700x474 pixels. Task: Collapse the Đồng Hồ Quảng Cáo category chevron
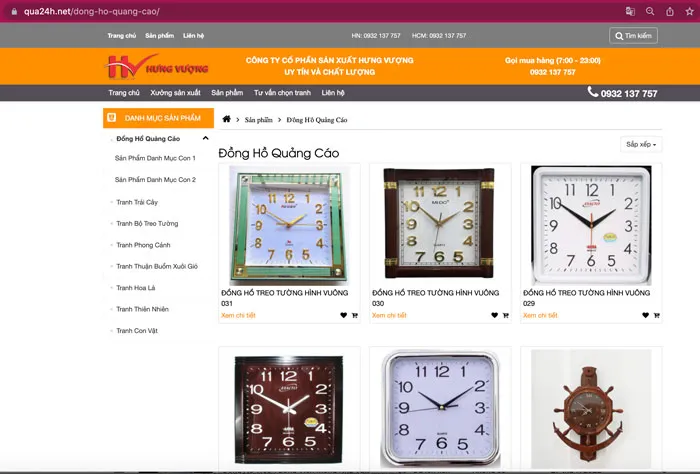tap(205, 138)
